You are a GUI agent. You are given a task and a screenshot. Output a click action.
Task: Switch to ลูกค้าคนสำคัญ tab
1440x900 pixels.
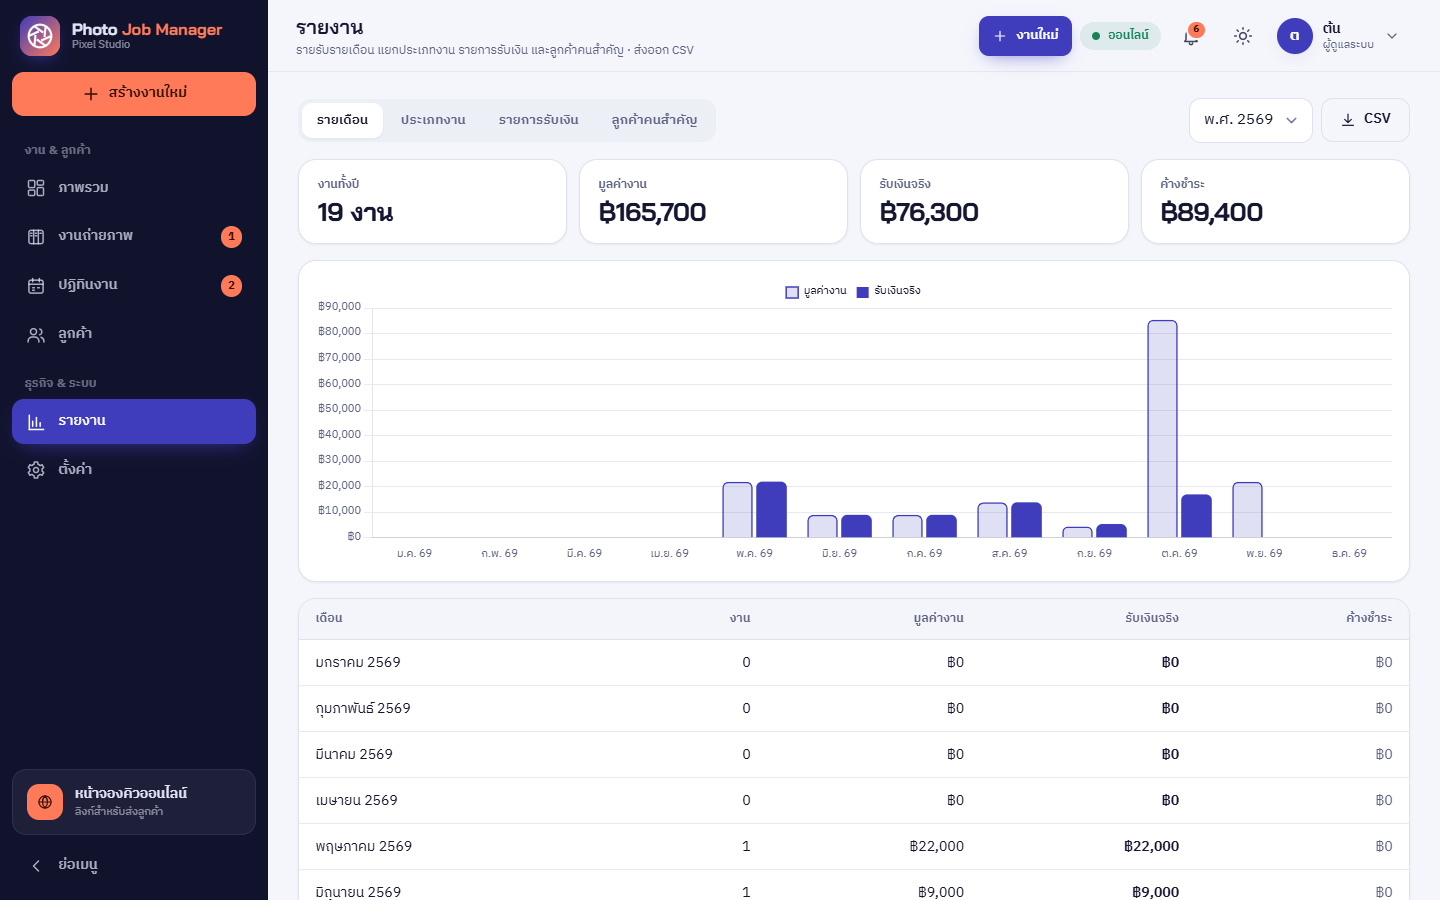[654, 120]
